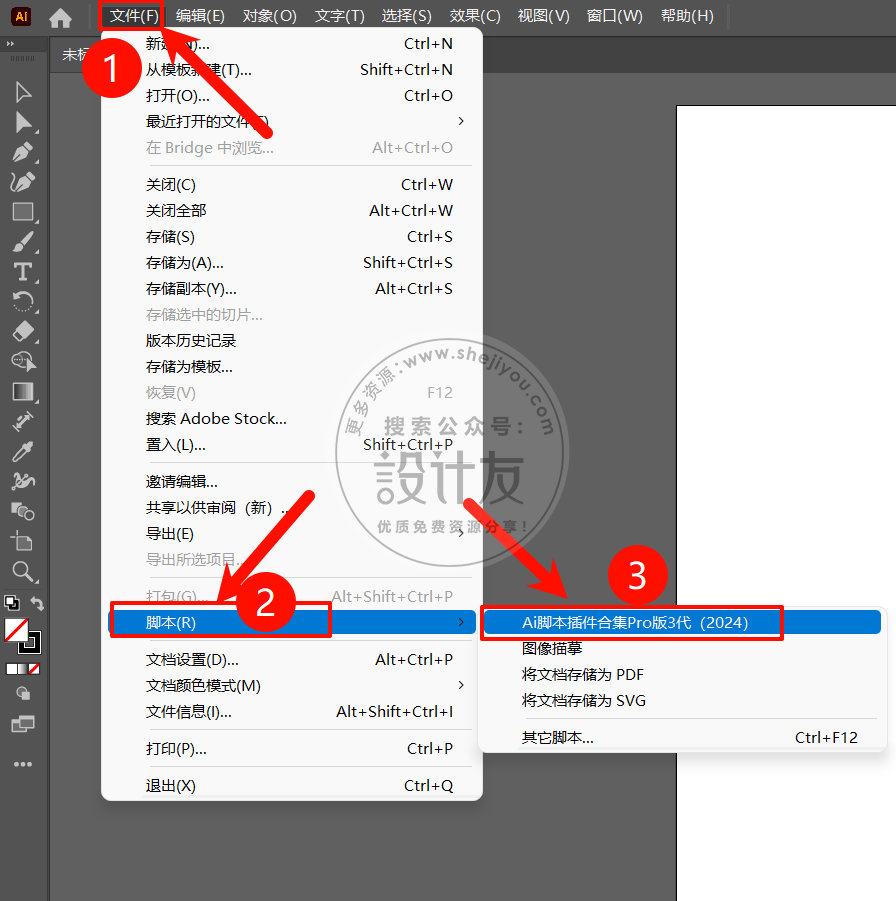The width and height of the screenshot is (896, 901).
Task: Swap fill and stroke colors
Action: (37, 603)
